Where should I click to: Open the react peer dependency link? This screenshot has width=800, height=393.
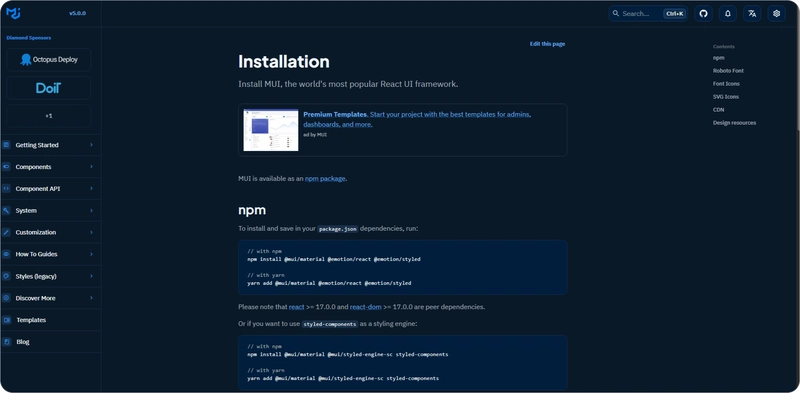296,307
